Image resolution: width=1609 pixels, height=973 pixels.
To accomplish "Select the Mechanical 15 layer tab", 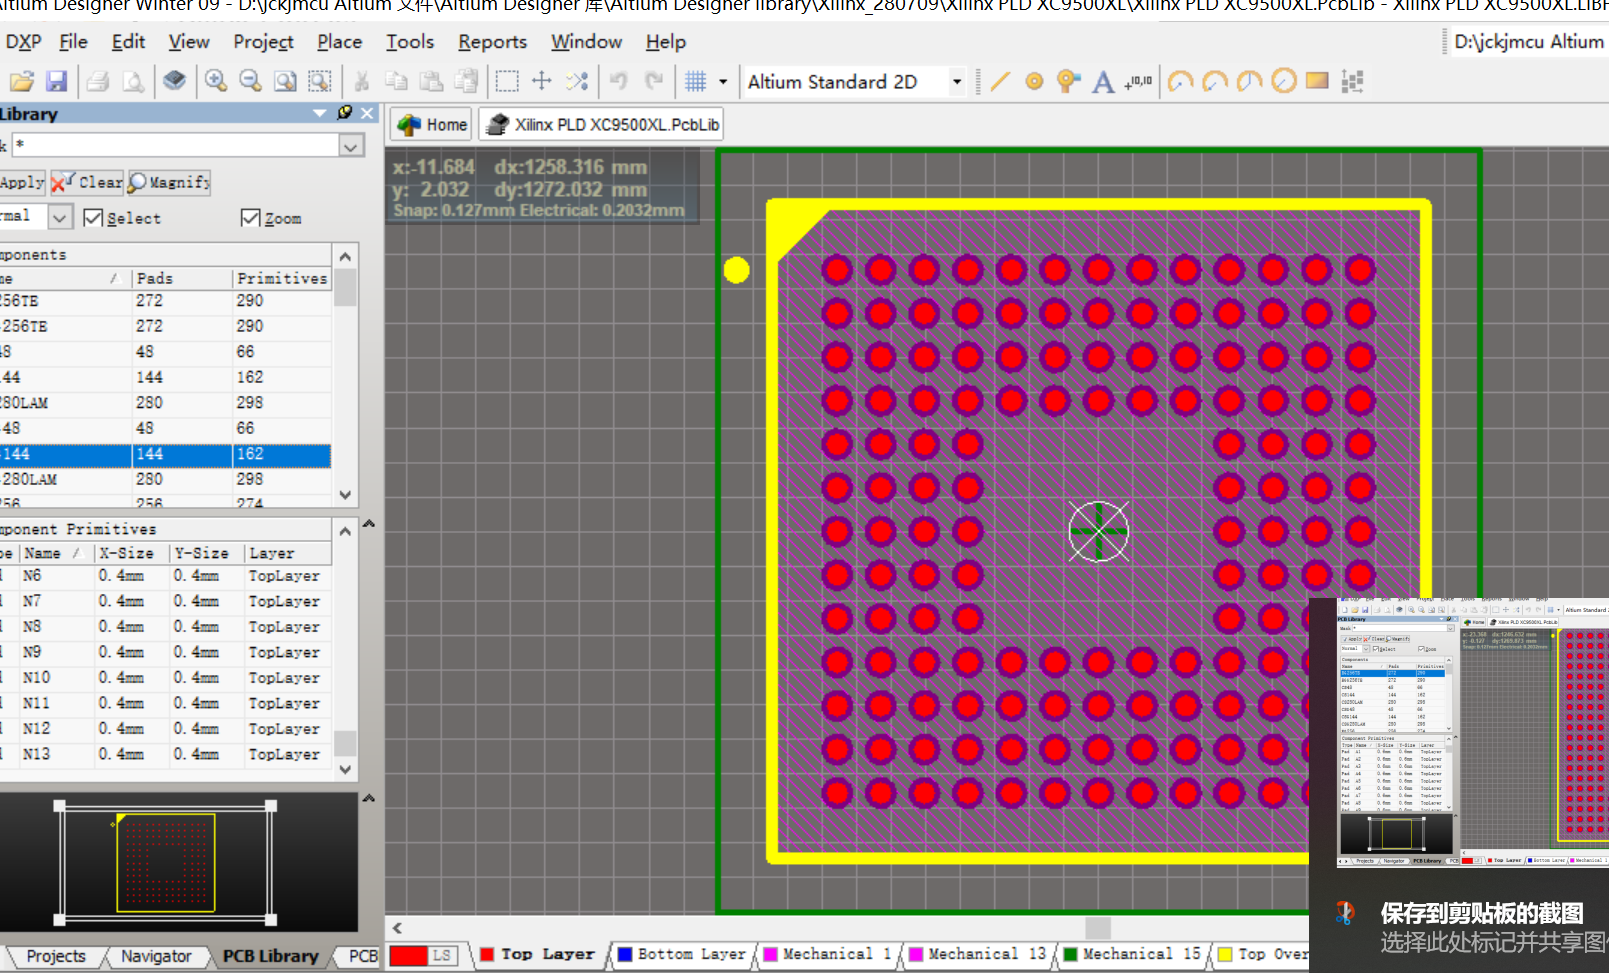I will tap(1132, 955).
